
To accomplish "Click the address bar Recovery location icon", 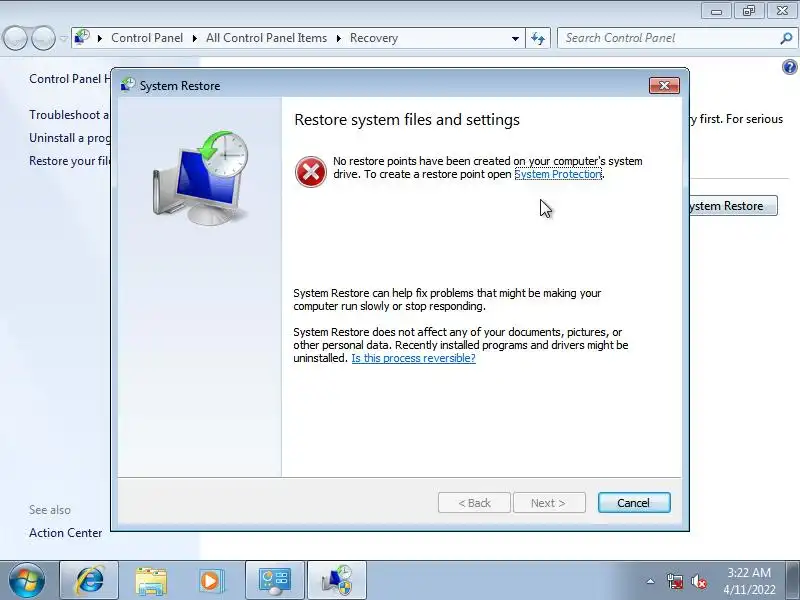I will click(82, 37).
